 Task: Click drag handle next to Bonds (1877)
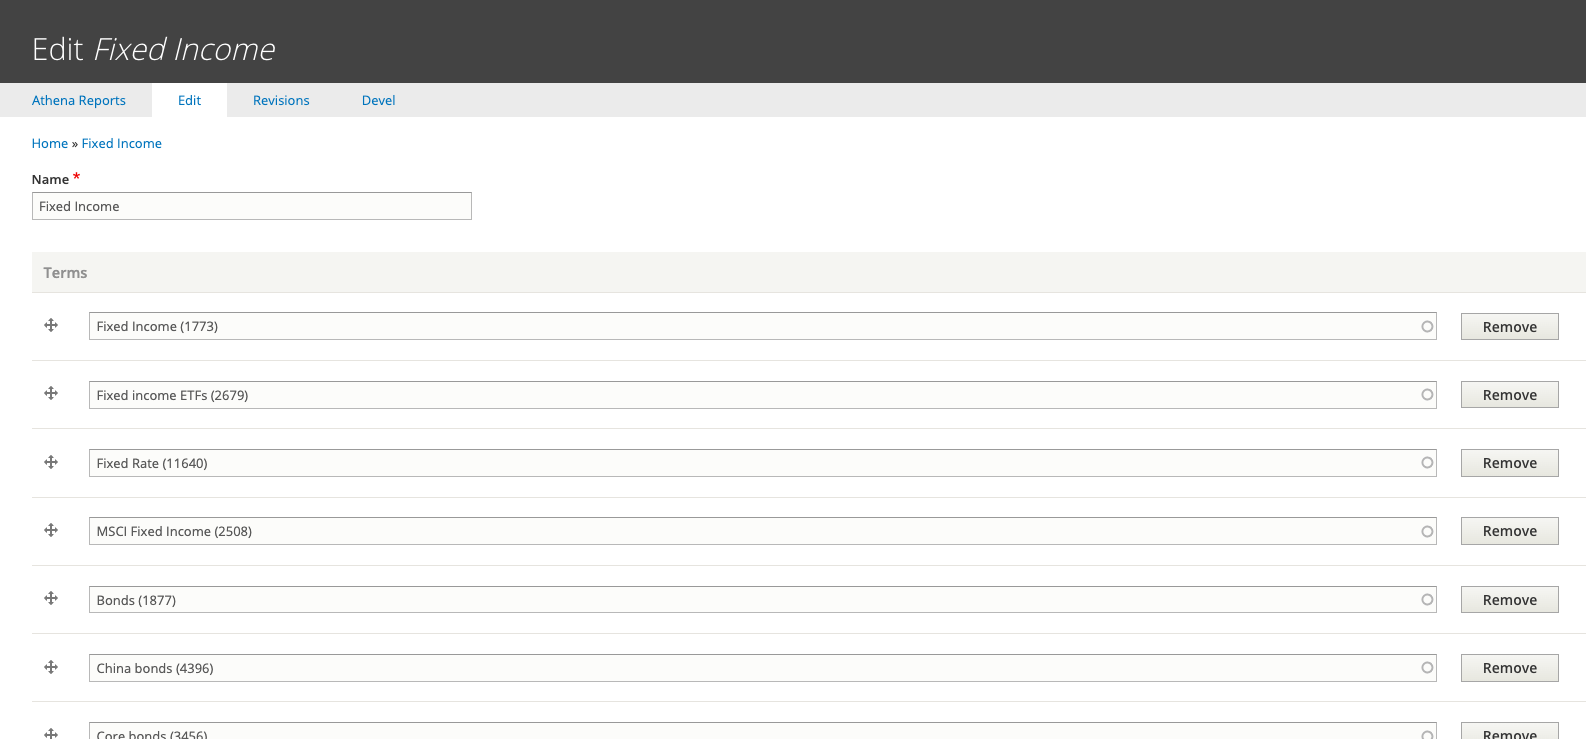(x=51, y=598)
